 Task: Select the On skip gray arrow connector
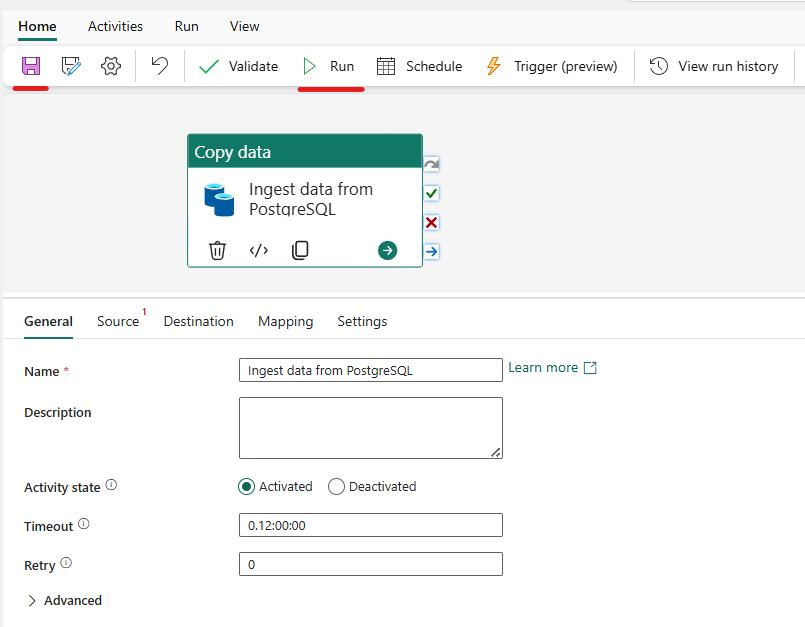(x=432, y=164)
